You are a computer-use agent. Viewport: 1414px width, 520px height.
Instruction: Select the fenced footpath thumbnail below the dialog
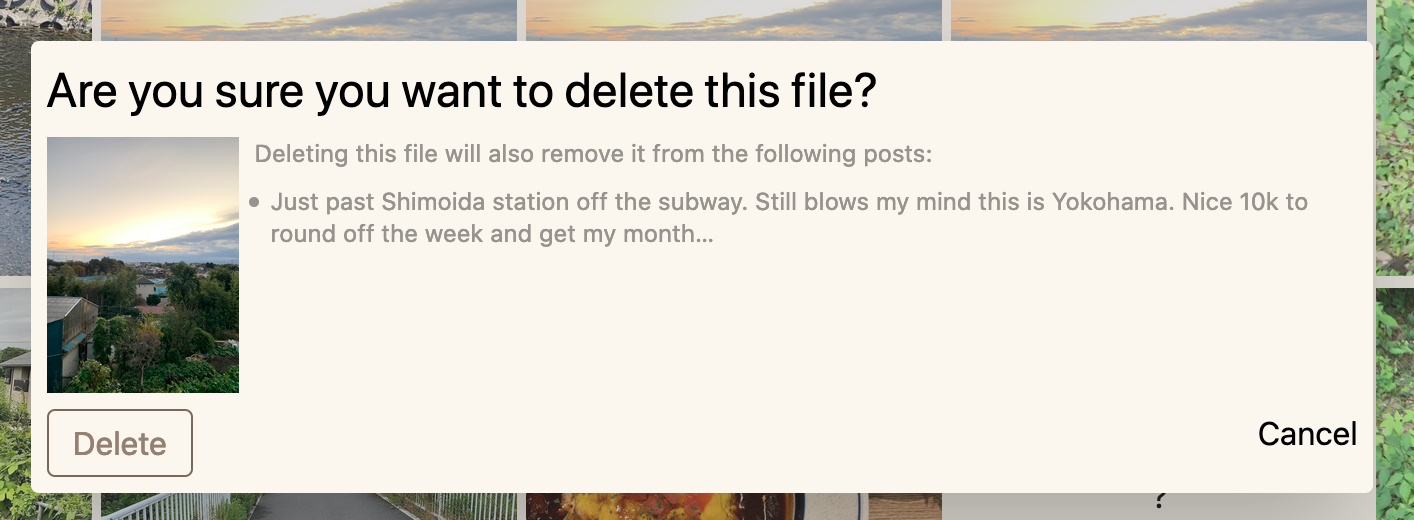pyautogui.click(x=308, y=506)
